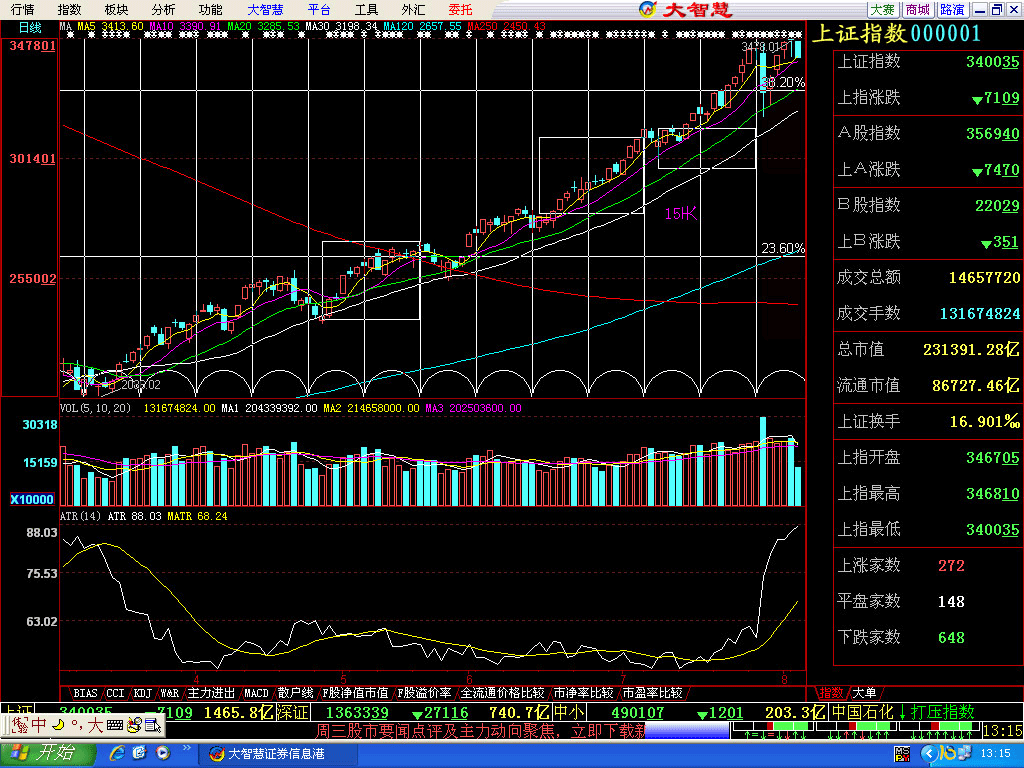1024x768 pixels.
Task: Switch to the BIAS indicator tab
Action: 85,693
